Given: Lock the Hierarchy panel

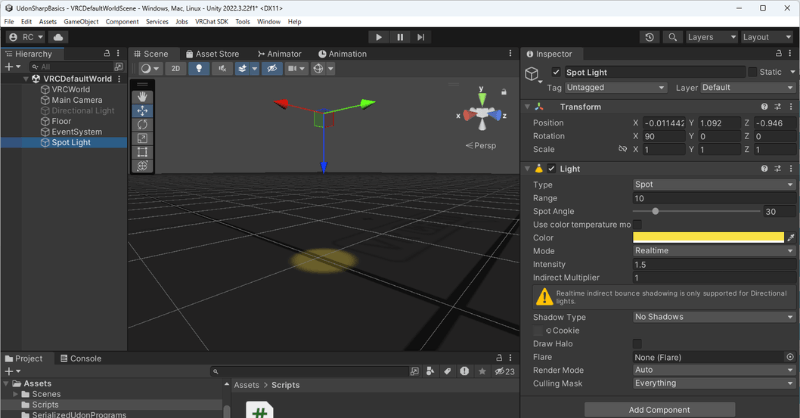Looking at the screenshot, I should coord(107,54).
